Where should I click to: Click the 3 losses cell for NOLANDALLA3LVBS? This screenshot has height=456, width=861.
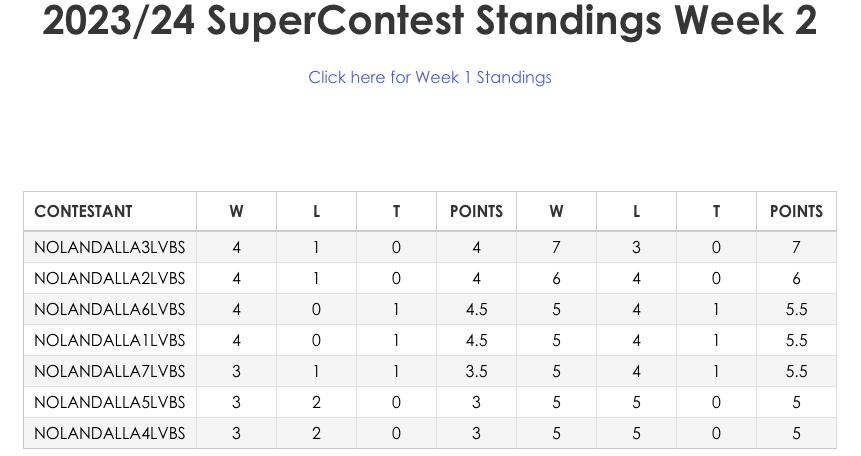pos(636,247)
